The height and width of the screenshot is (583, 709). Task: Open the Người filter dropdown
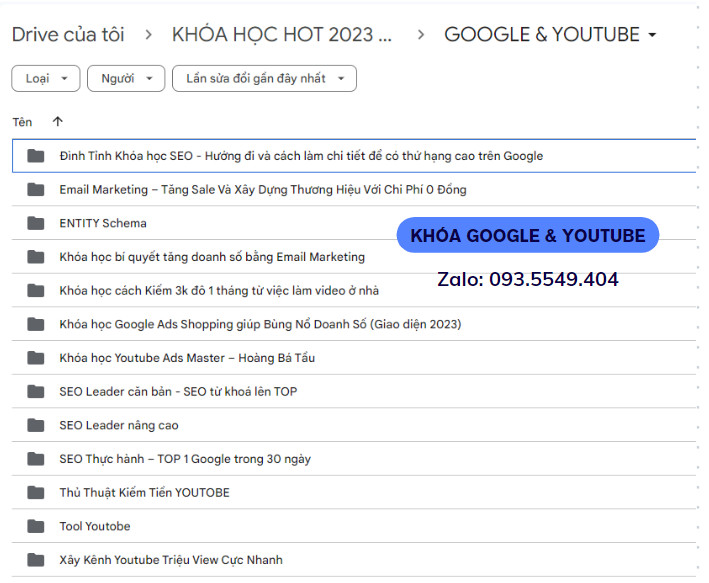[x=126, y=78]
